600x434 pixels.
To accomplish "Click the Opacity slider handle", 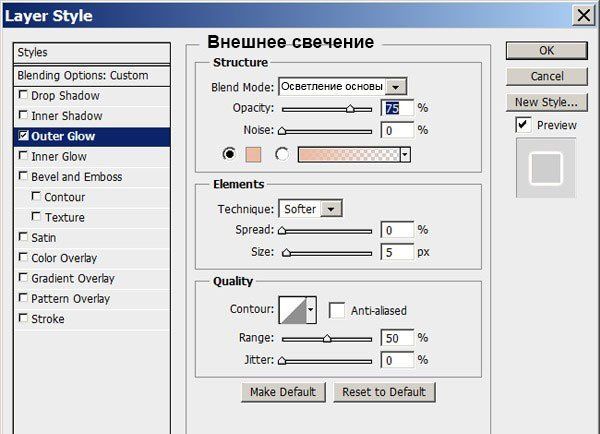I will 350,109.
